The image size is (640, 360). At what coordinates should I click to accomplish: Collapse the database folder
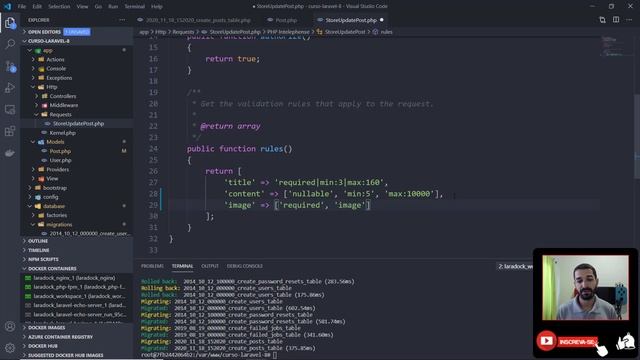coord(77,206)
